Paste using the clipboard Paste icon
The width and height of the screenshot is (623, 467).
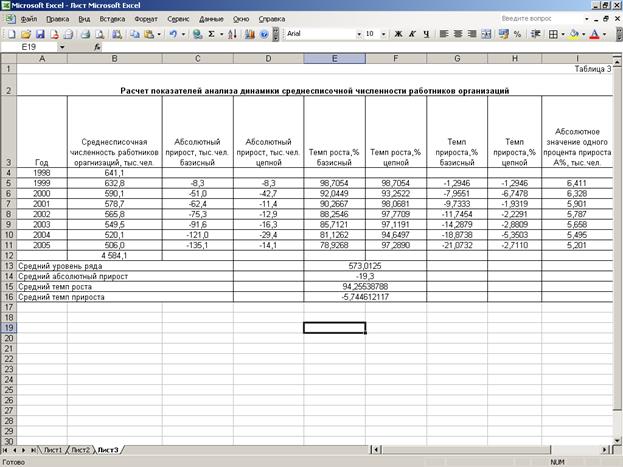pyautogui.click(x=149, y=34)
